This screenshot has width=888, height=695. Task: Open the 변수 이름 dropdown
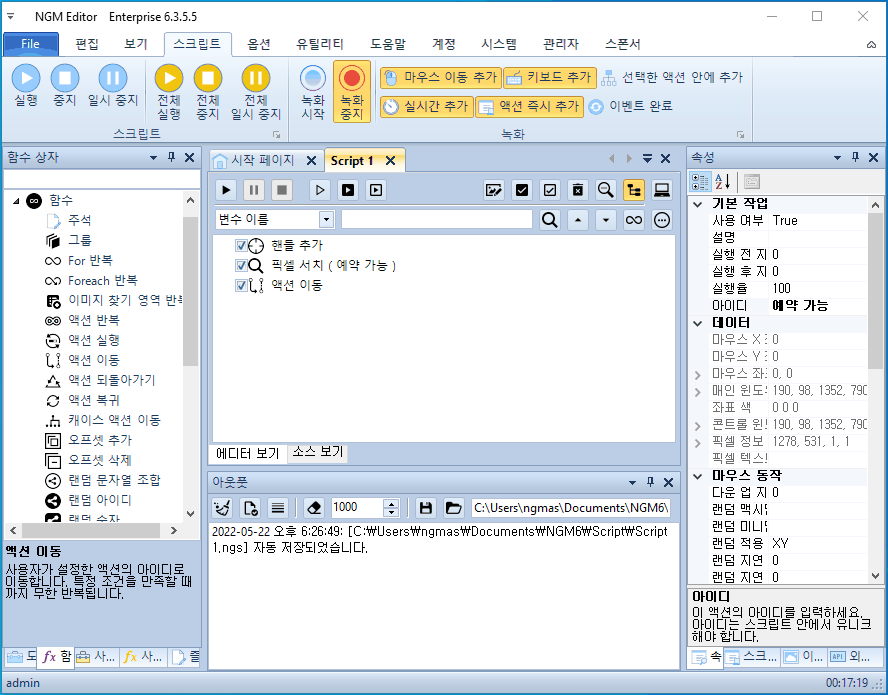pos(326,220)
